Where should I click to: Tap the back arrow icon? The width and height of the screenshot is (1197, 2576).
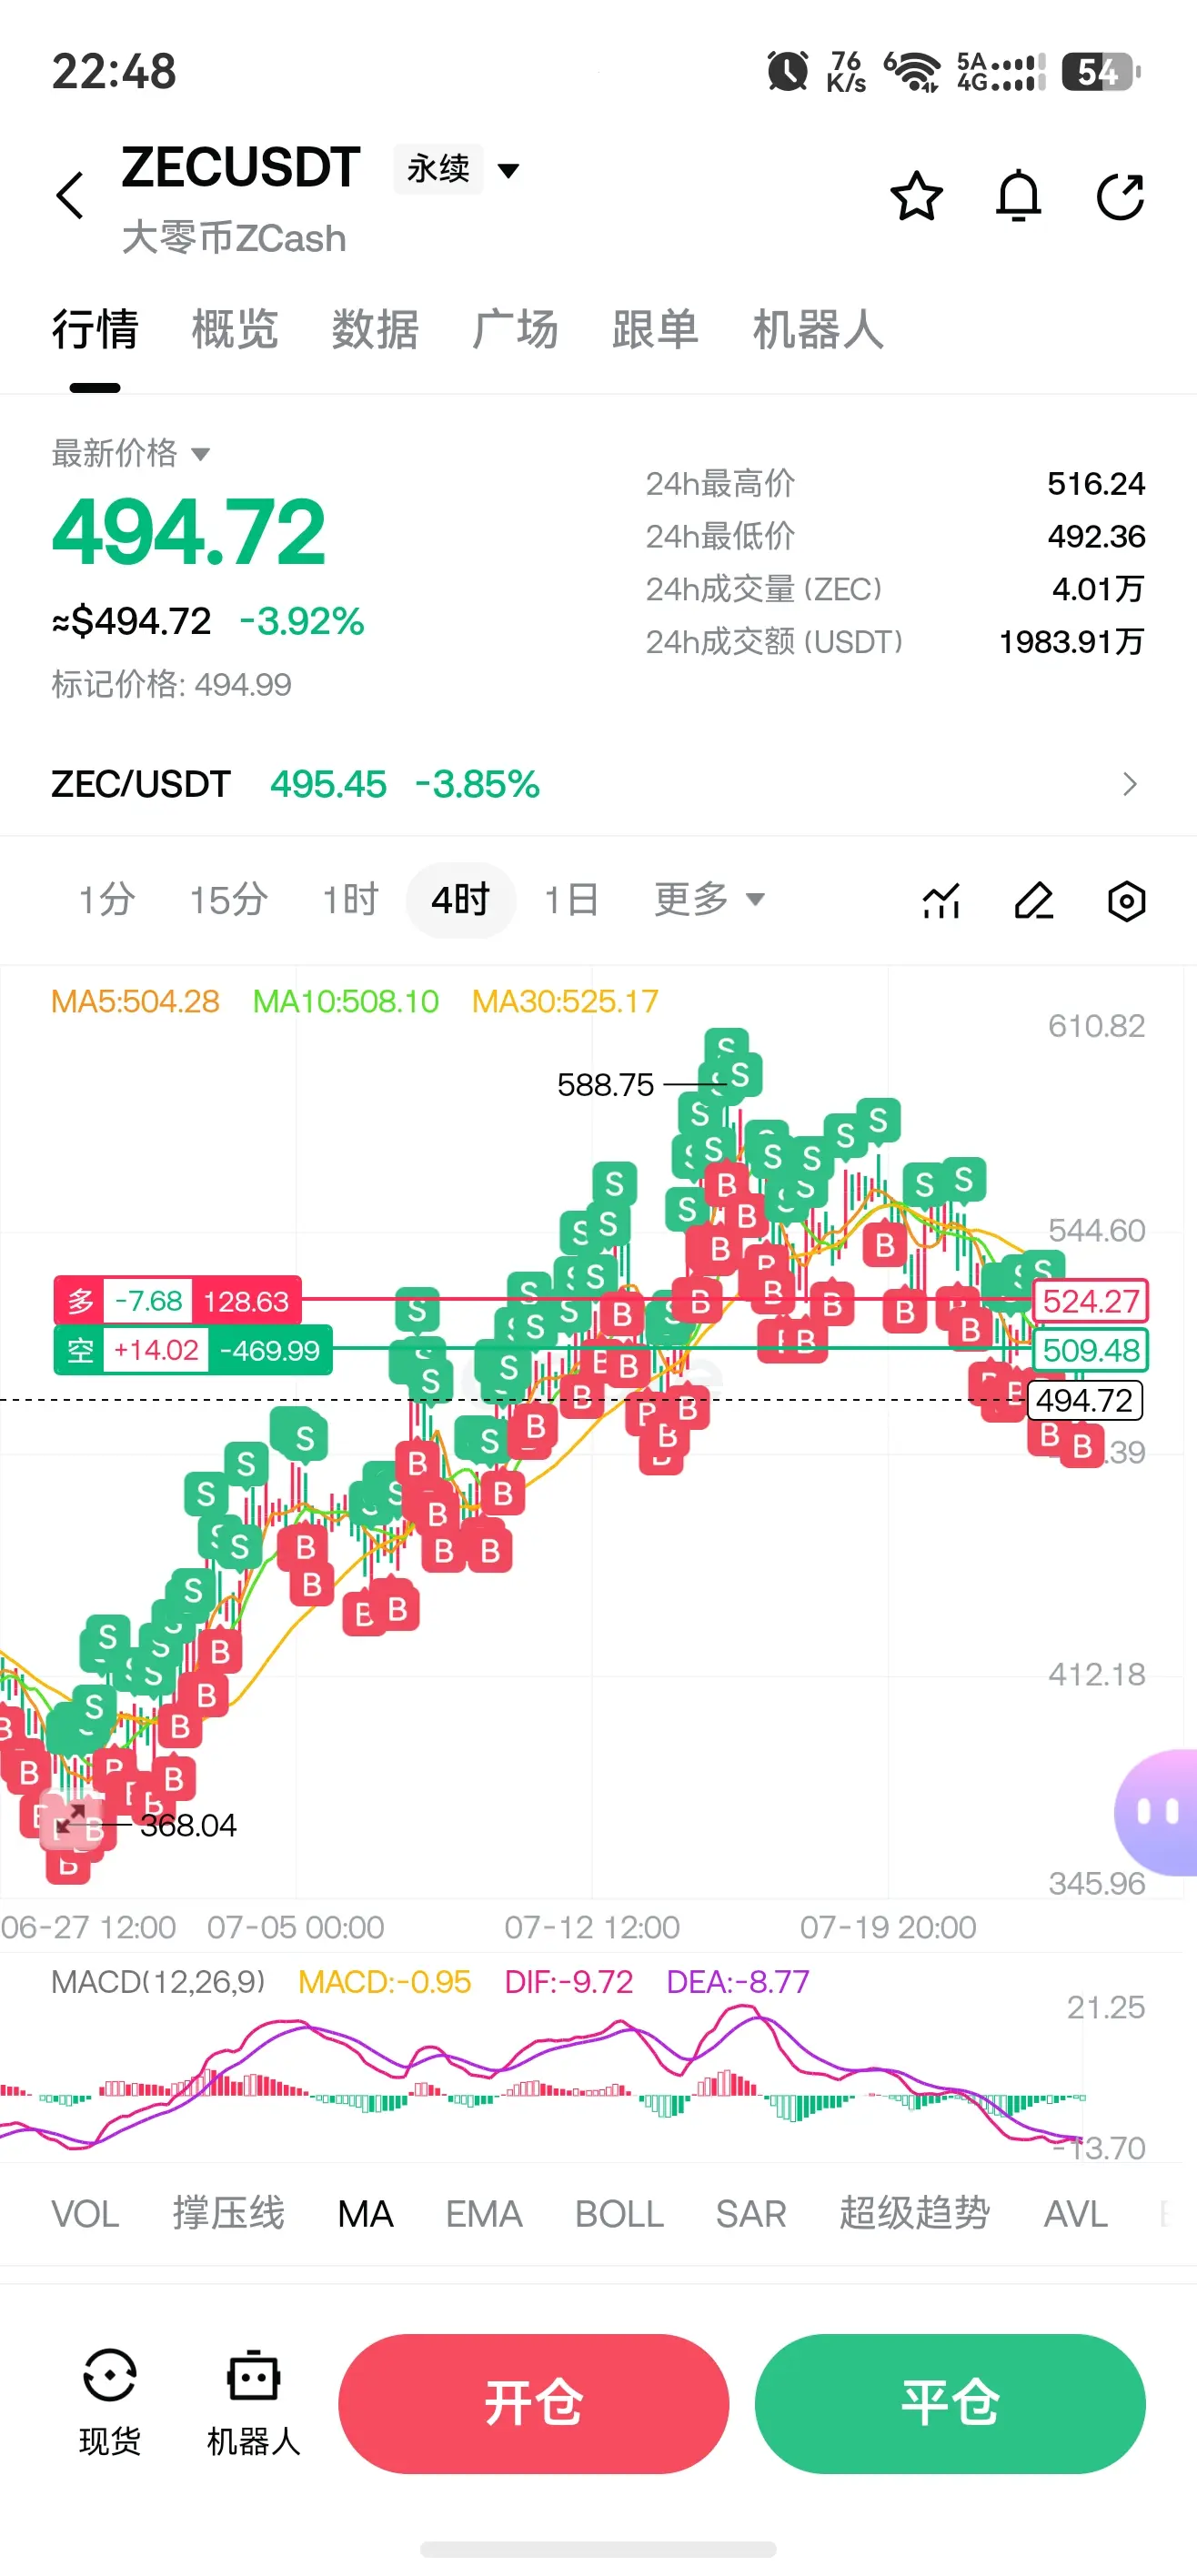click(x=70, y=195)
